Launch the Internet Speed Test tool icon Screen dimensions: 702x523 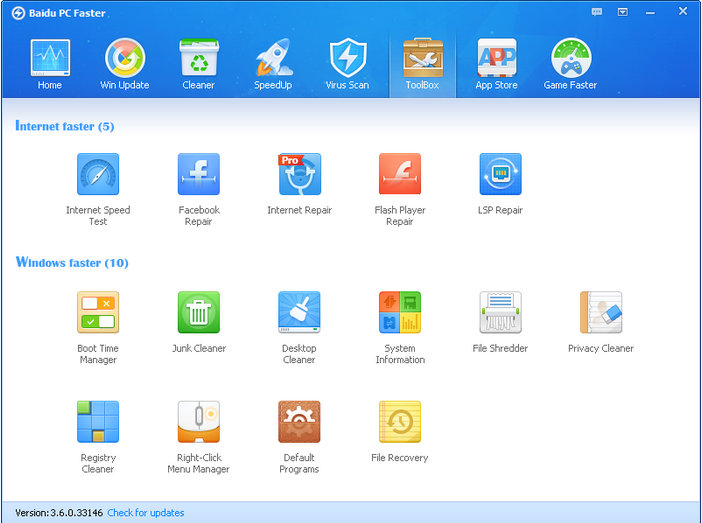click(x=98, y=174)
